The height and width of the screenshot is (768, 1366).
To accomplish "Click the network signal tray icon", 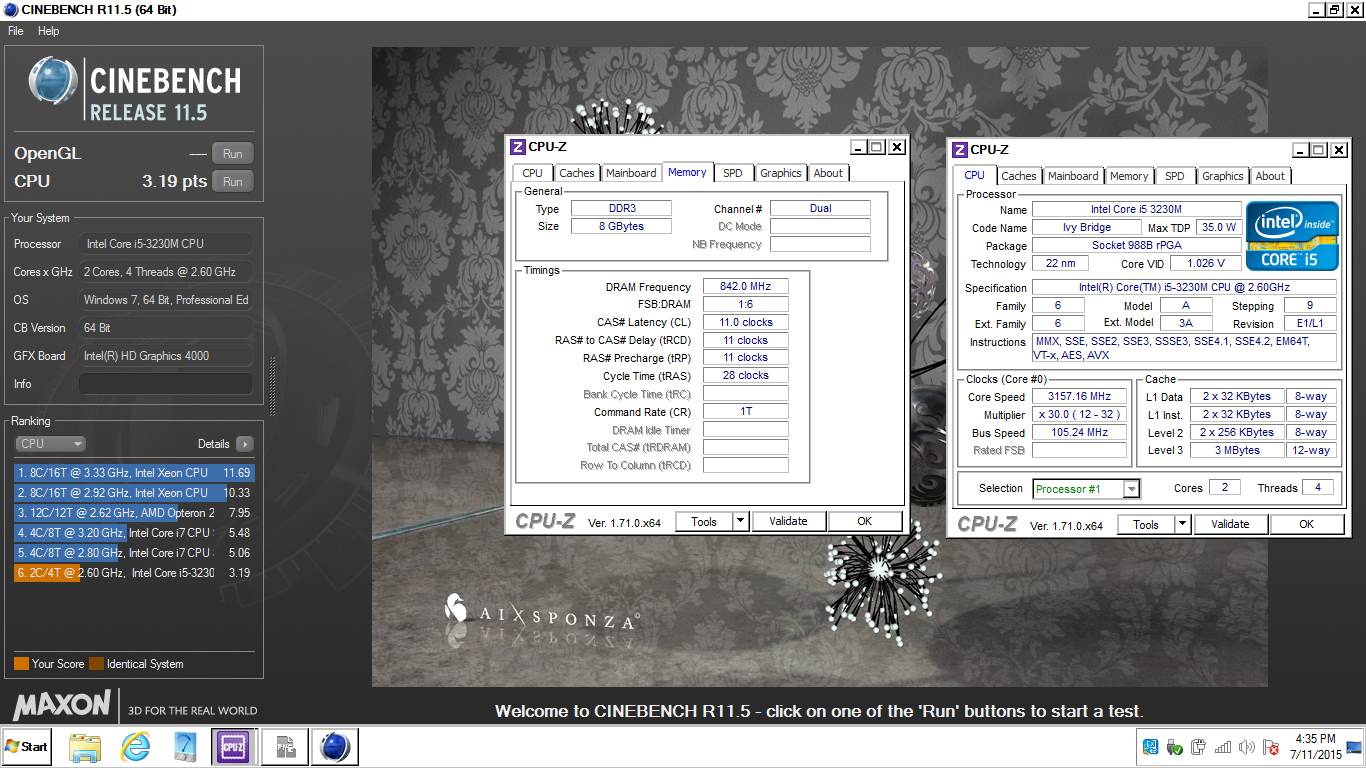I will tap(1221, 747).
